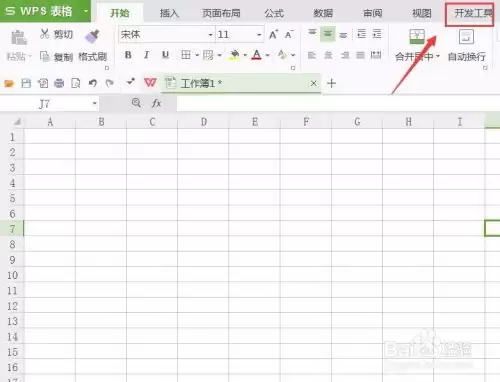Open the font name dropdown

(210, 35)
